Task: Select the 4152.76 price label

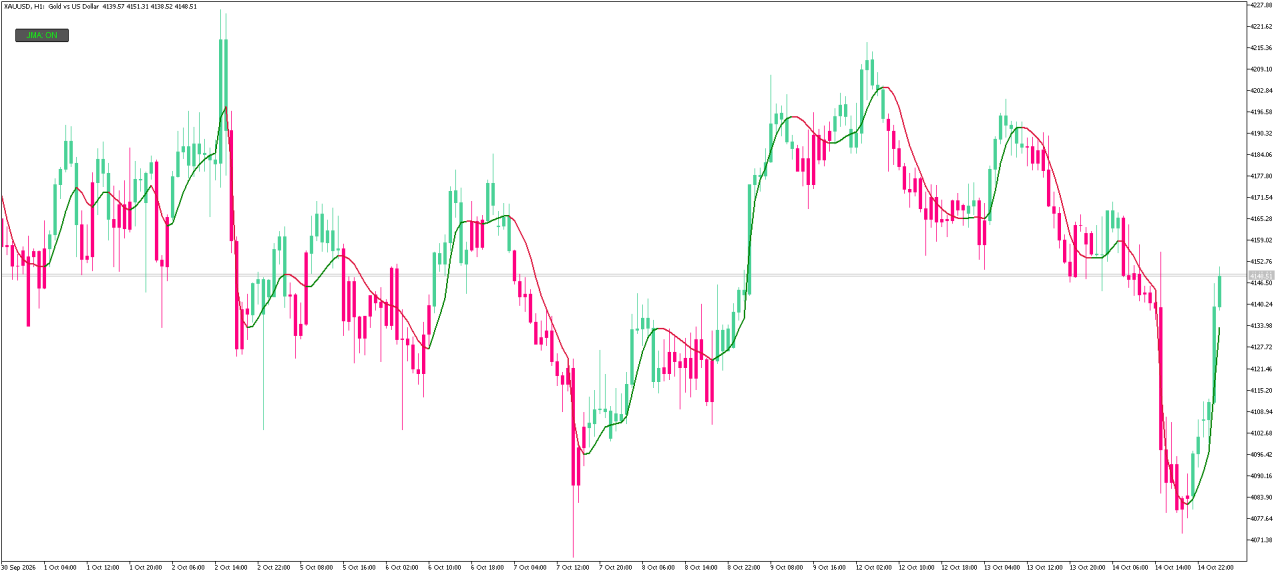Action: point(1260,261)
